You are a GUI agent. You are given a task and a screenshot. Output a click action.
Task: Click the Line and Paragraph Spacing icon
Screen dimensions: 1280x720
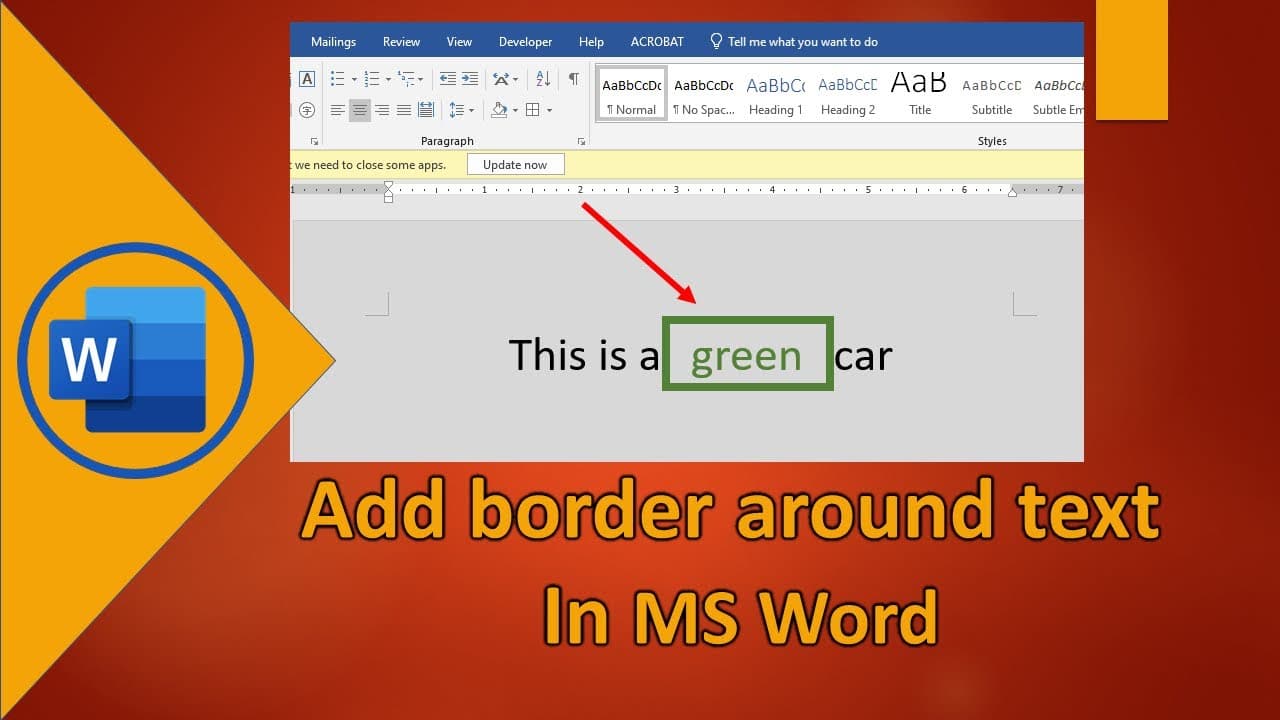tap(457, 110)
